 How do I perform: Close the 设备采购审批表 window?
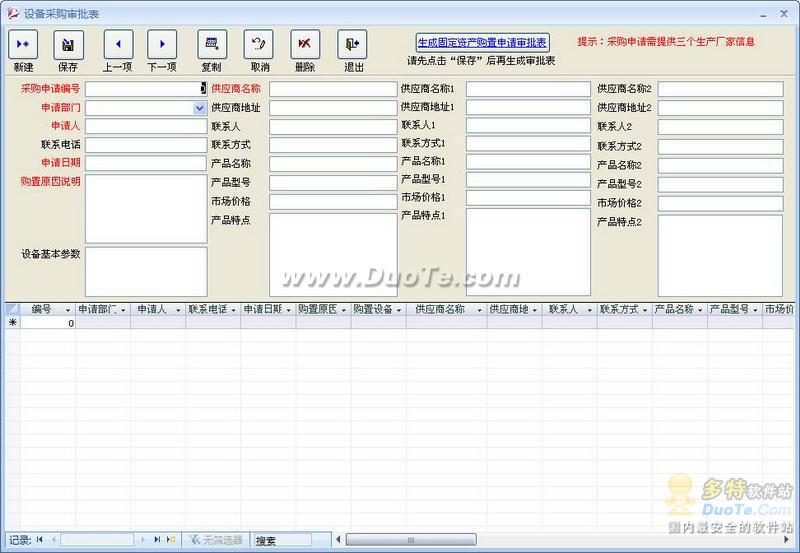click(x=784, y=14)
